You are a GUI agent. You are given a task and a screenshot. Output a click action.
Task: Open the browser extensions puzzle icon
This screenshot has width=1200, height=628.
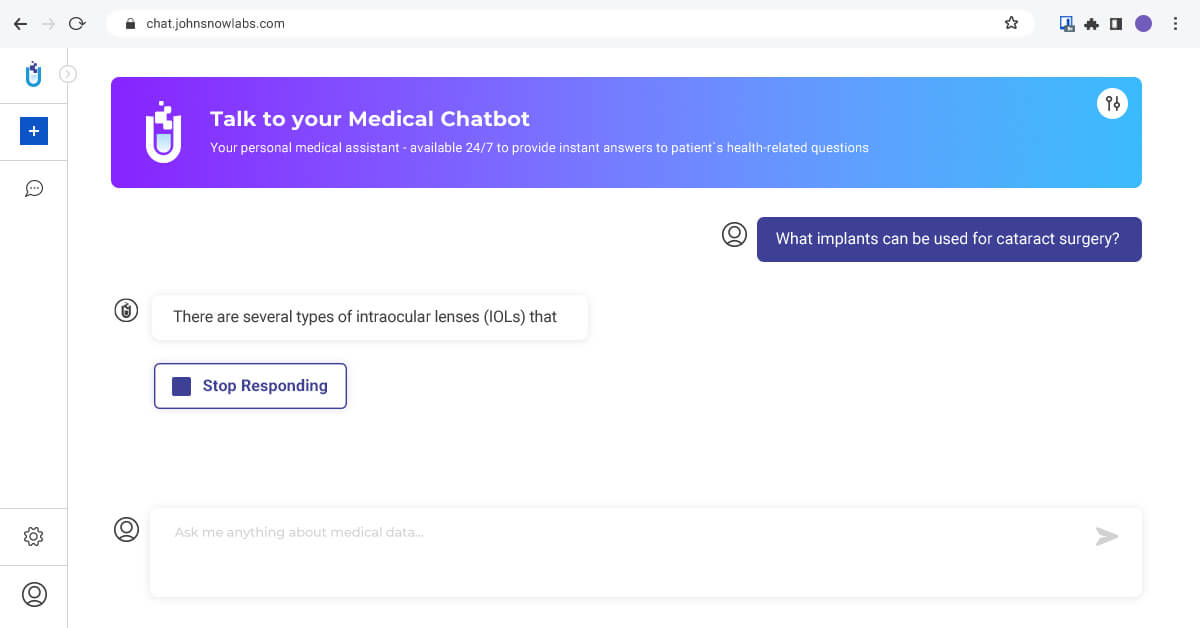[x=1092, y=23]
